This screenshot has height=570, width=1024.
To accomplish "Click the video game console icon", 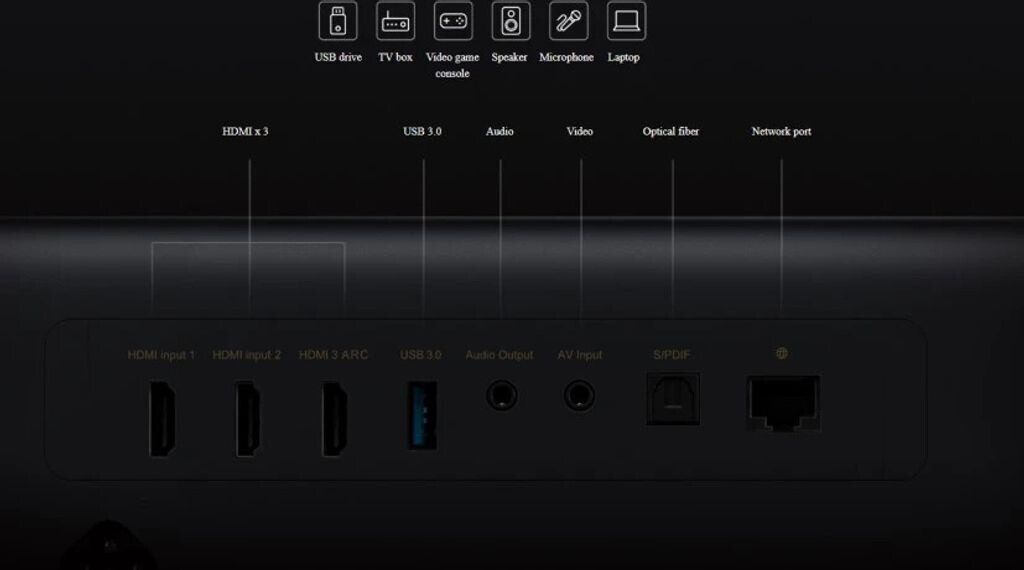I will coord(453,21).
